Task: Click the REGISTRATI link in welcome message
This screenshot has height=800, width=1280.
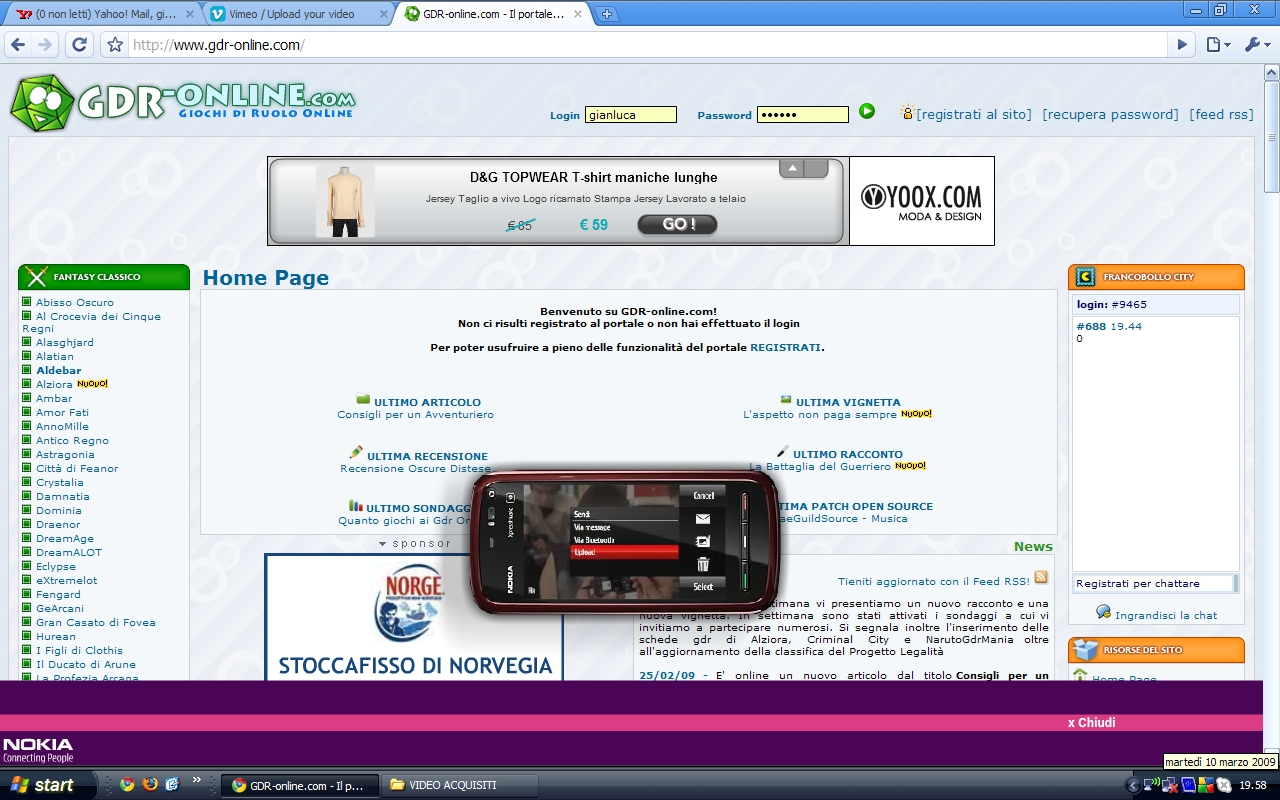Action: (786, 347)
